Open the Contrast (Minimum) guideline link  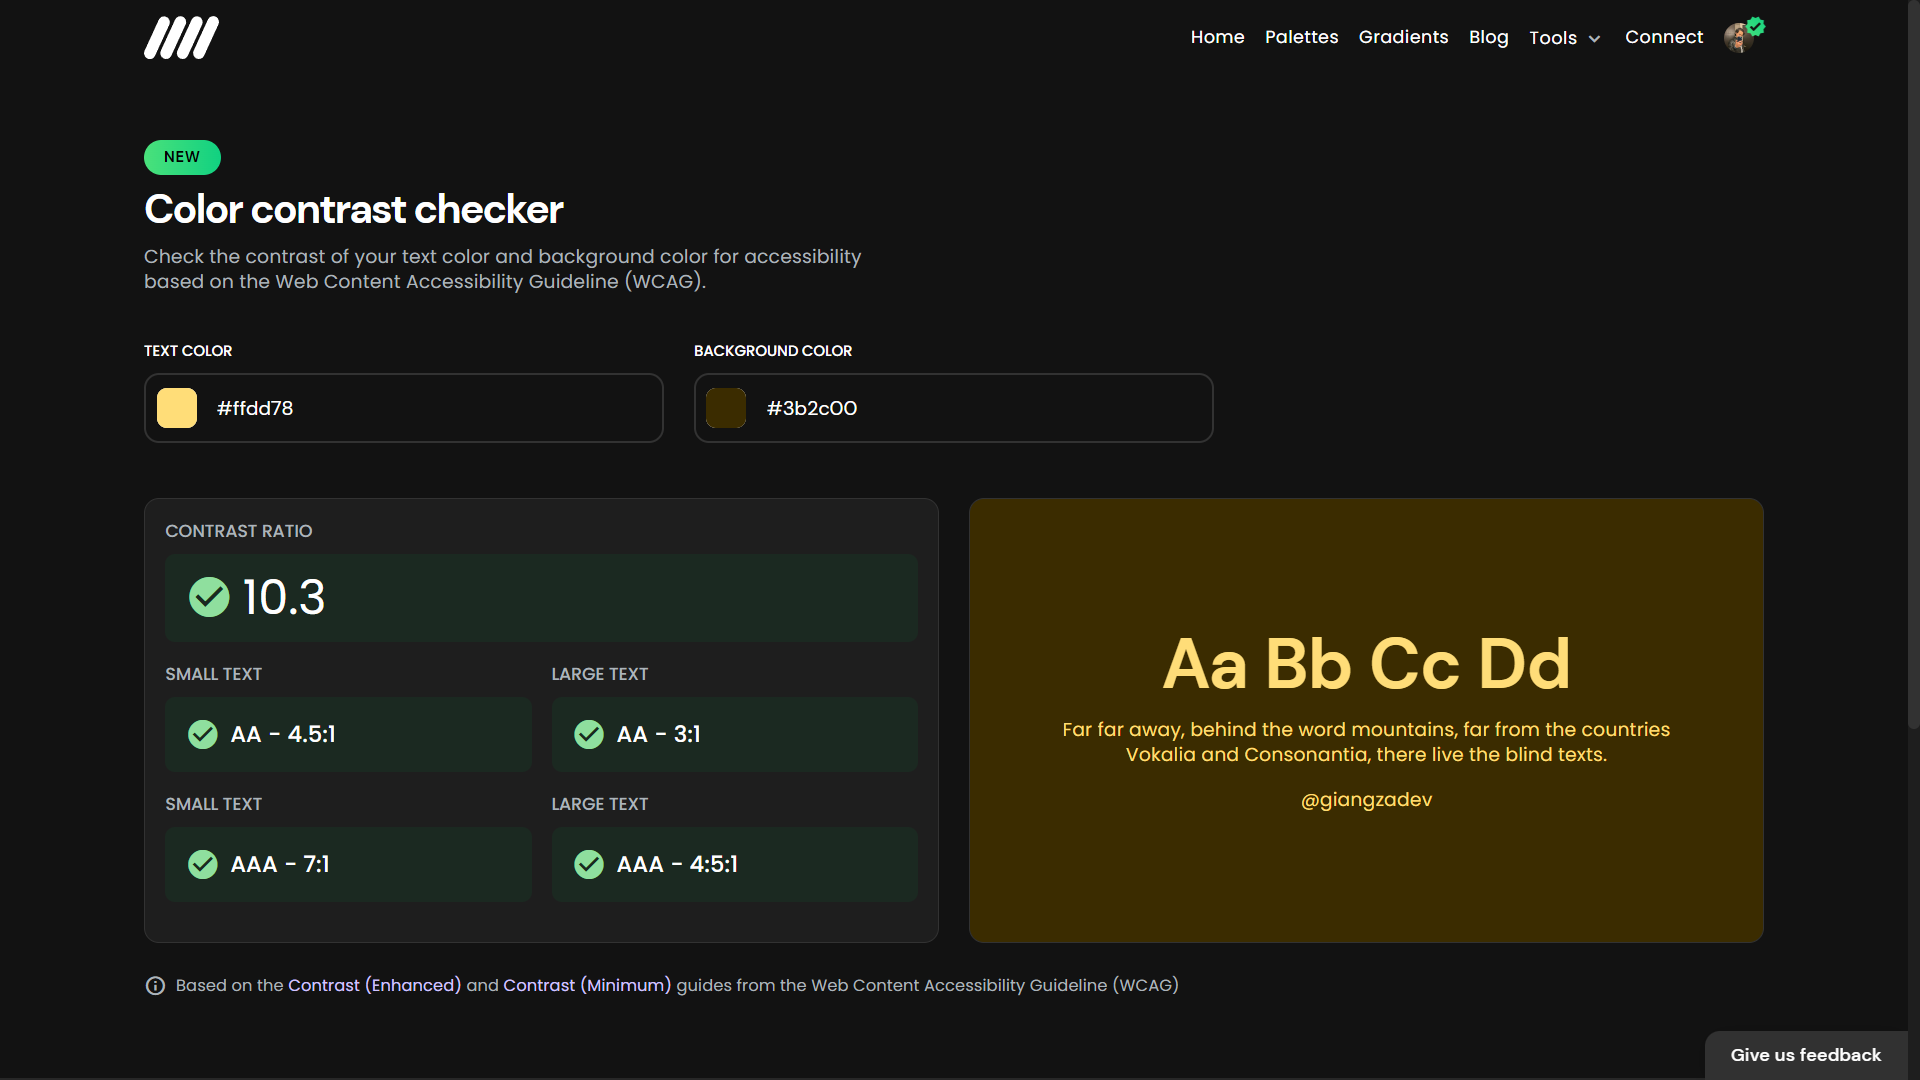pos(587,985)
